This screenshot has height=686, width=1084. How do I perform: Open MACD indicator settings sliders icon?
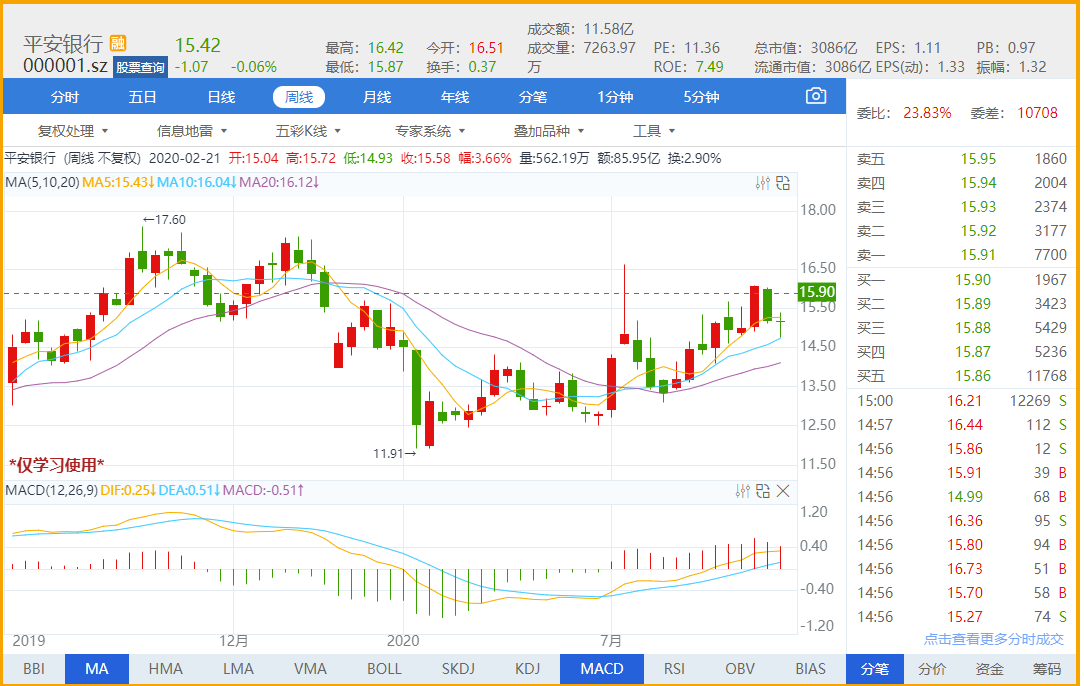[742, 491]
